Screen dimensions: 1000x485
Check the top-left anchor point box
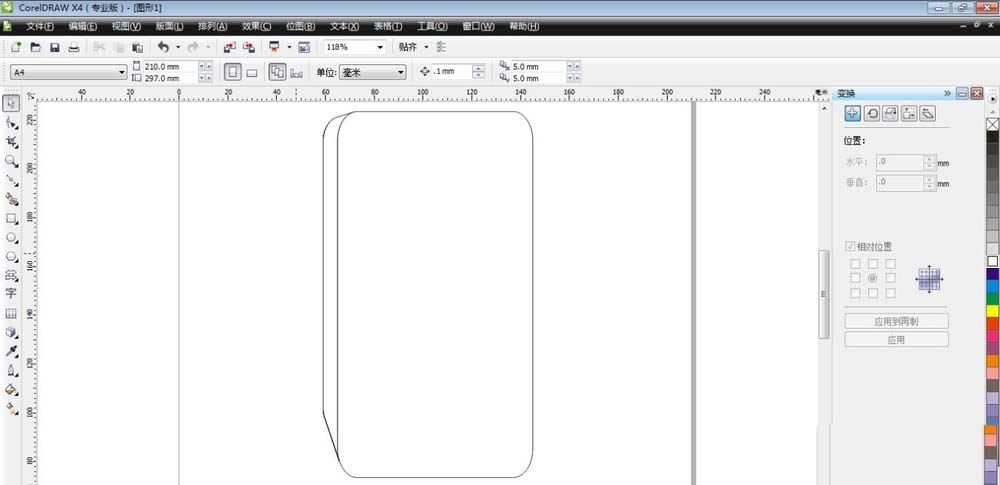pyautogui.click(x=855, y=264)
